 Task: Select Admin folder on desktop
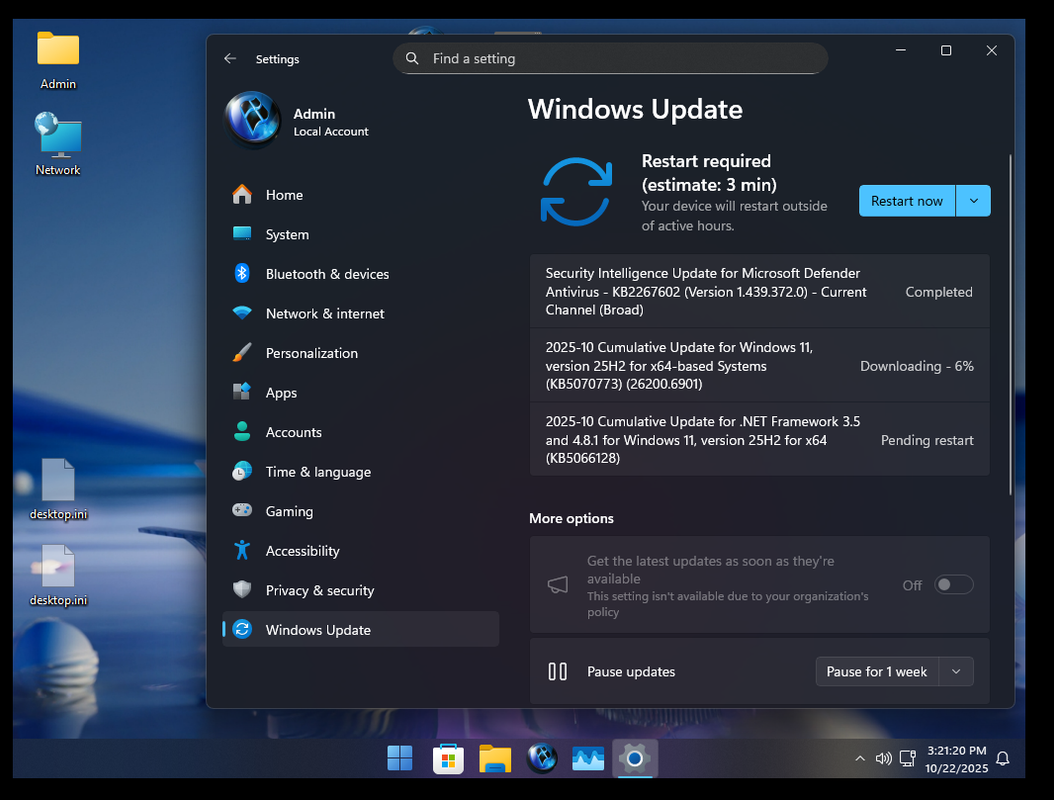click(58, 61)
